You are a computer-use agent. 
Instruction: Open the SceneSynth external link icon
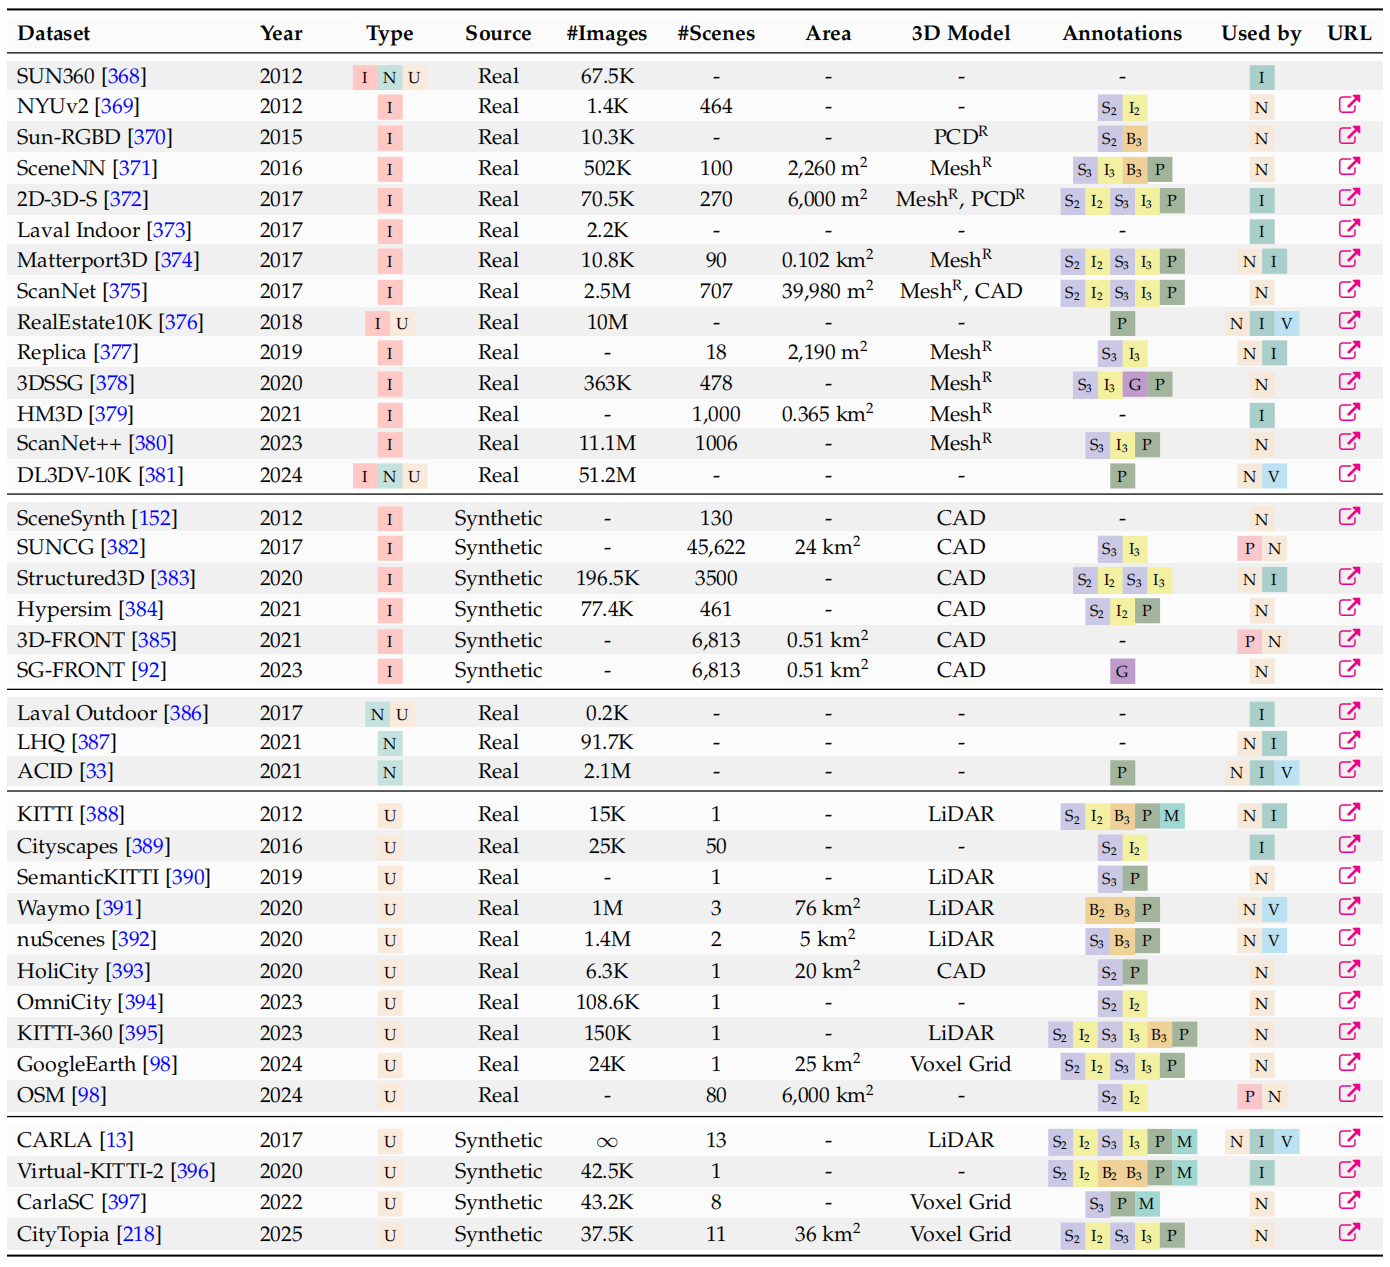tap(1349, 516)
